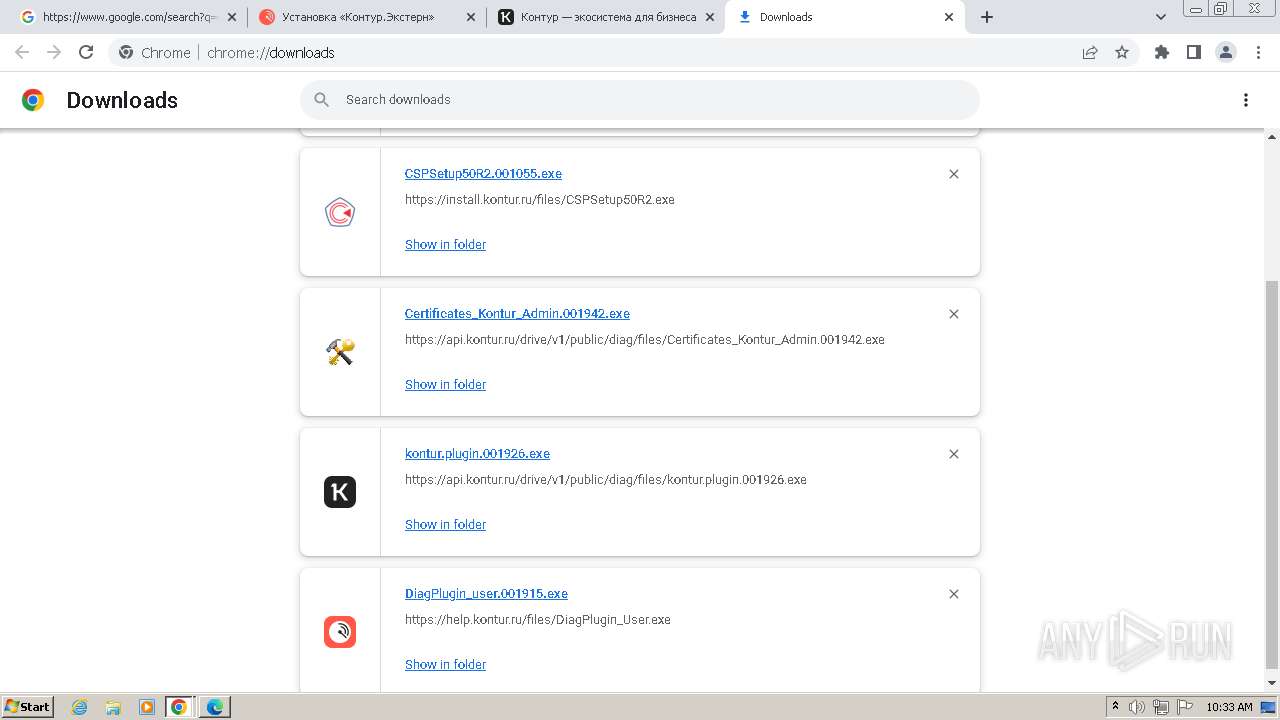Click scrollbar up arrow
The width and height of the screenshot is (1280, 720).
(x=1272, y=136)
